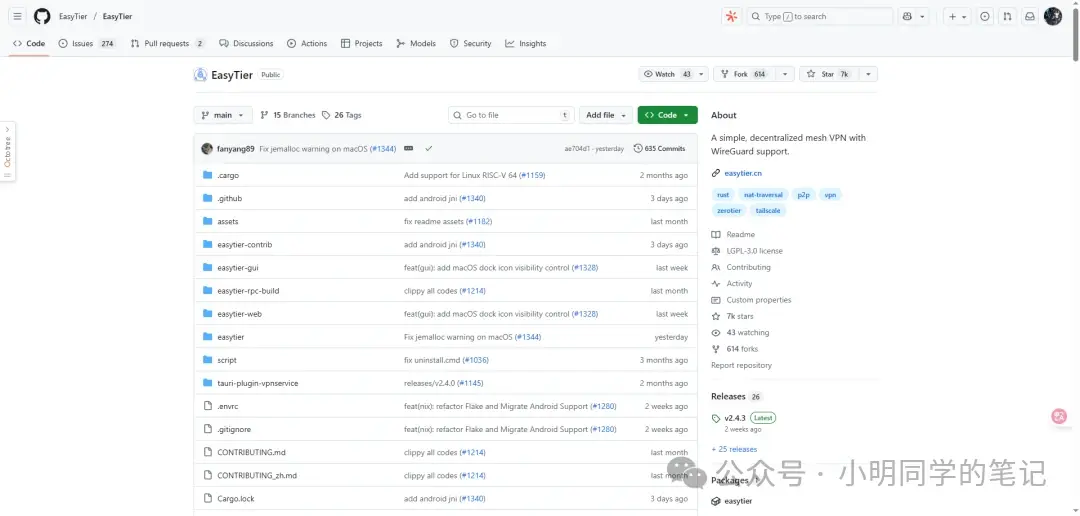Viewport: 1080px width, 516px height.
Task: View the 635 Commits history
Action: pos(659,148)
